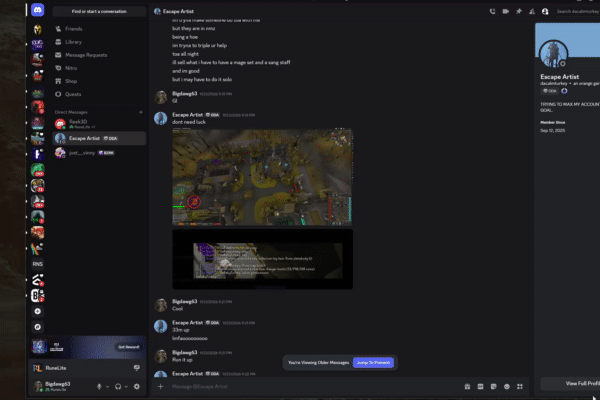Open the RNS server
This screenshot has height=400, width=600.
click(x=38, y=264)
